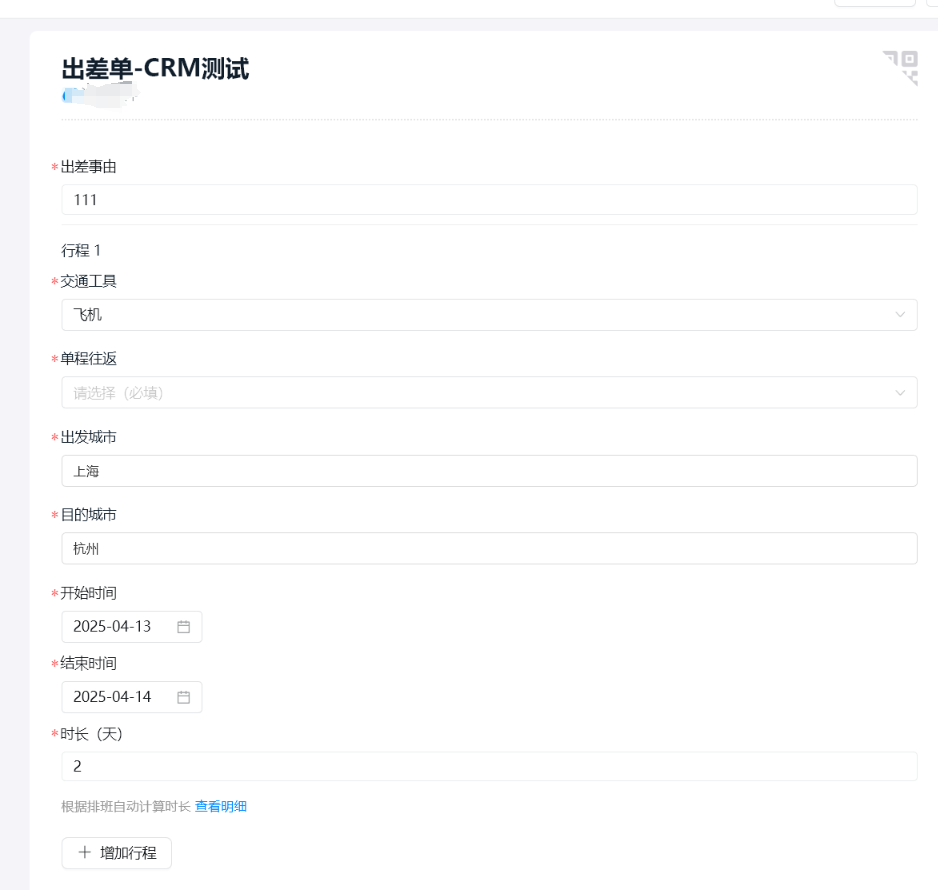This screenshot has height=890, width=938.
Task: Click the 交通工具 field label
Action: pos(89,281)
